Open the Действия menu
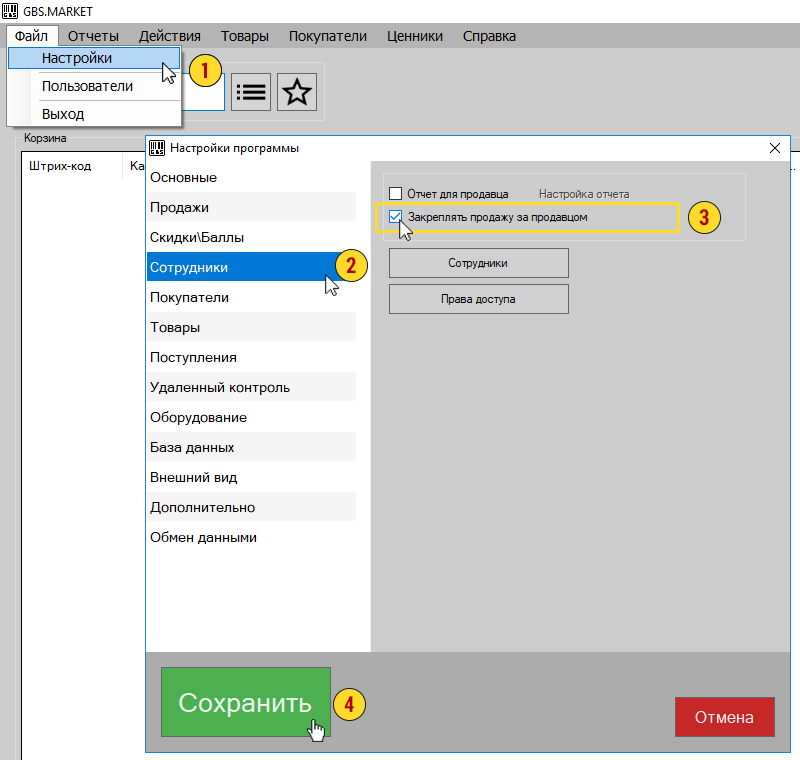Viewport: 800px width, 760px height. click(169, 36)
